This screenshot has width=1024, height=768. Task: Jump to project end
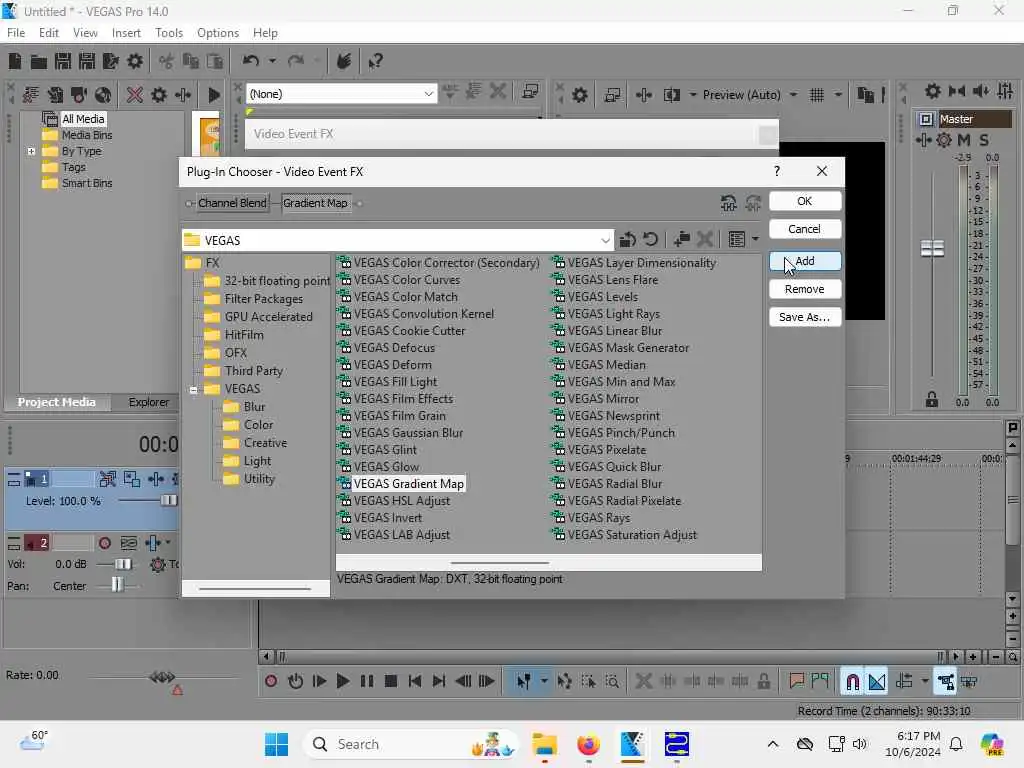click(439, 681)
